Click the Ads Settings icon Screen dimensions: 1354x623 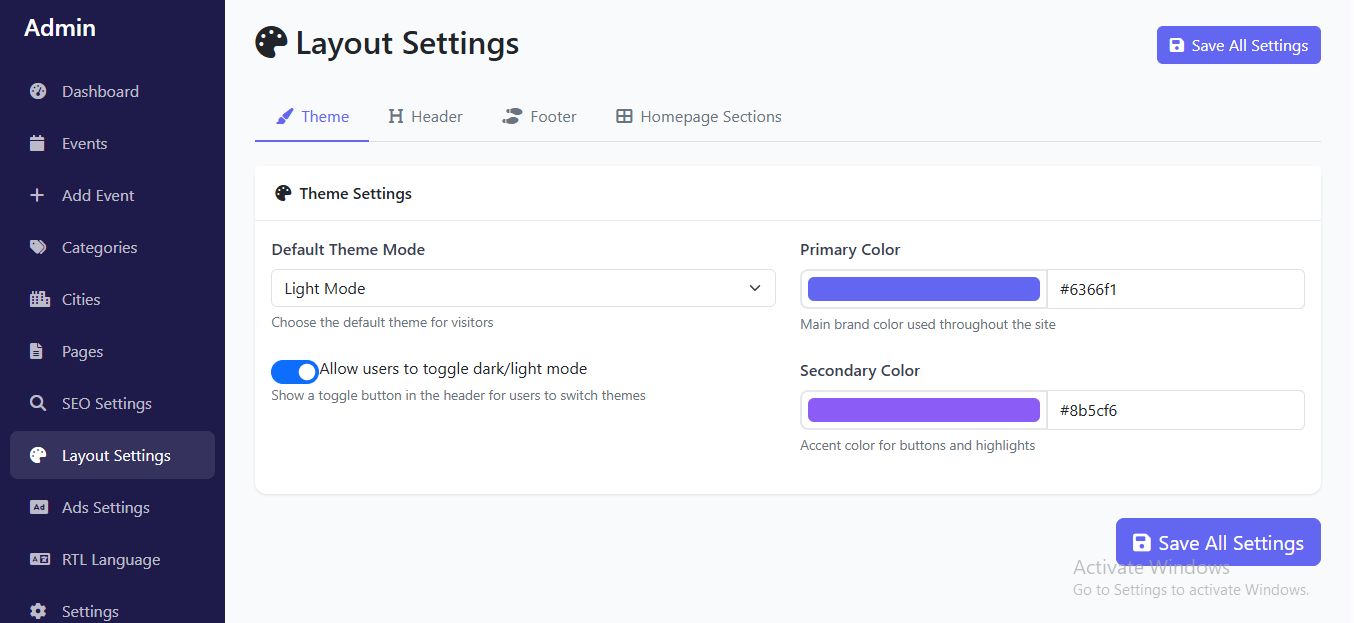[x=39, y=508]
